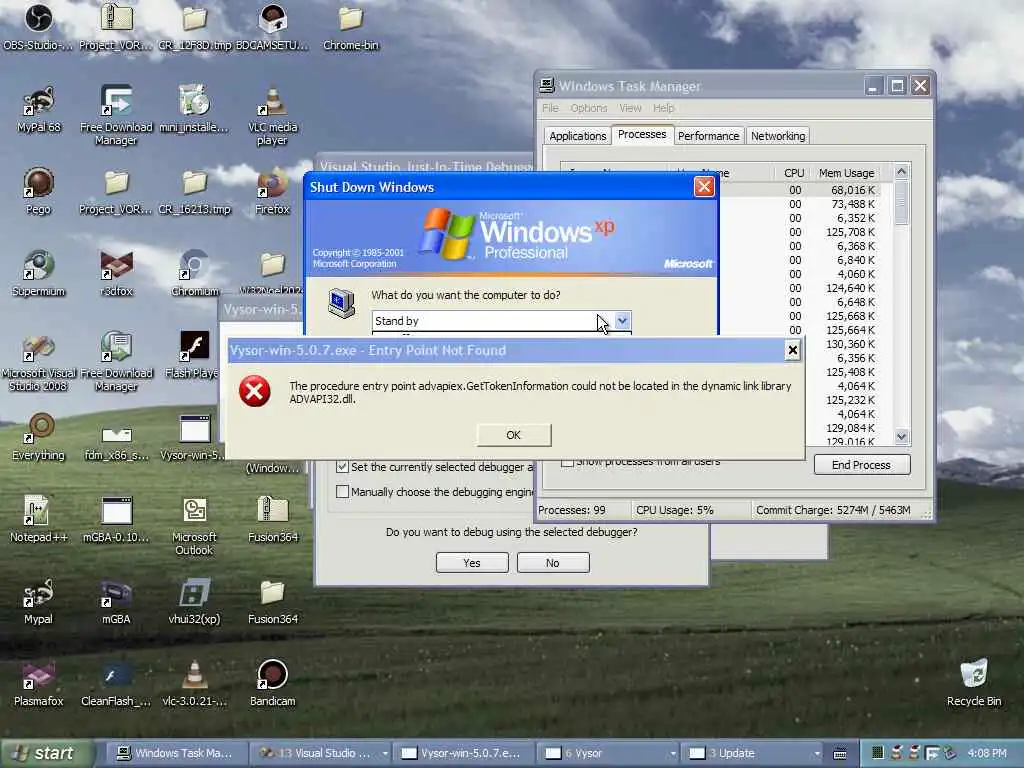Open the Chrome-bin folder on desktop
Viewport: 1024px width, 768px height.
[351, 26]
